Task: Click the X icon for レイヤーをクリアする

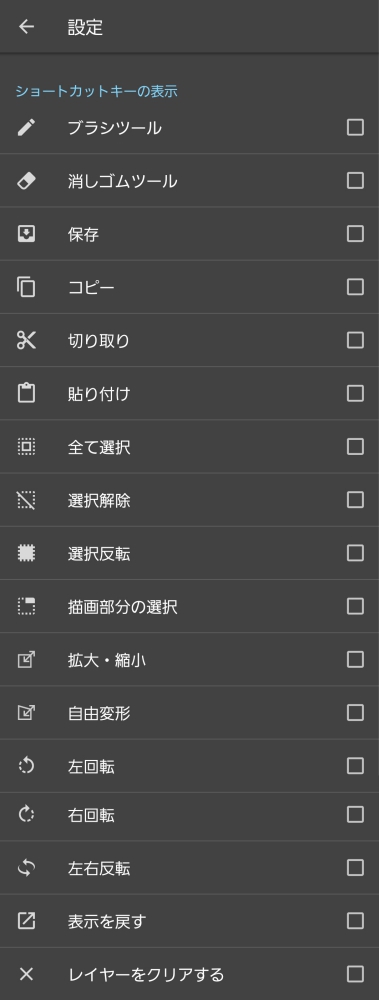Action: pos(26,974)
